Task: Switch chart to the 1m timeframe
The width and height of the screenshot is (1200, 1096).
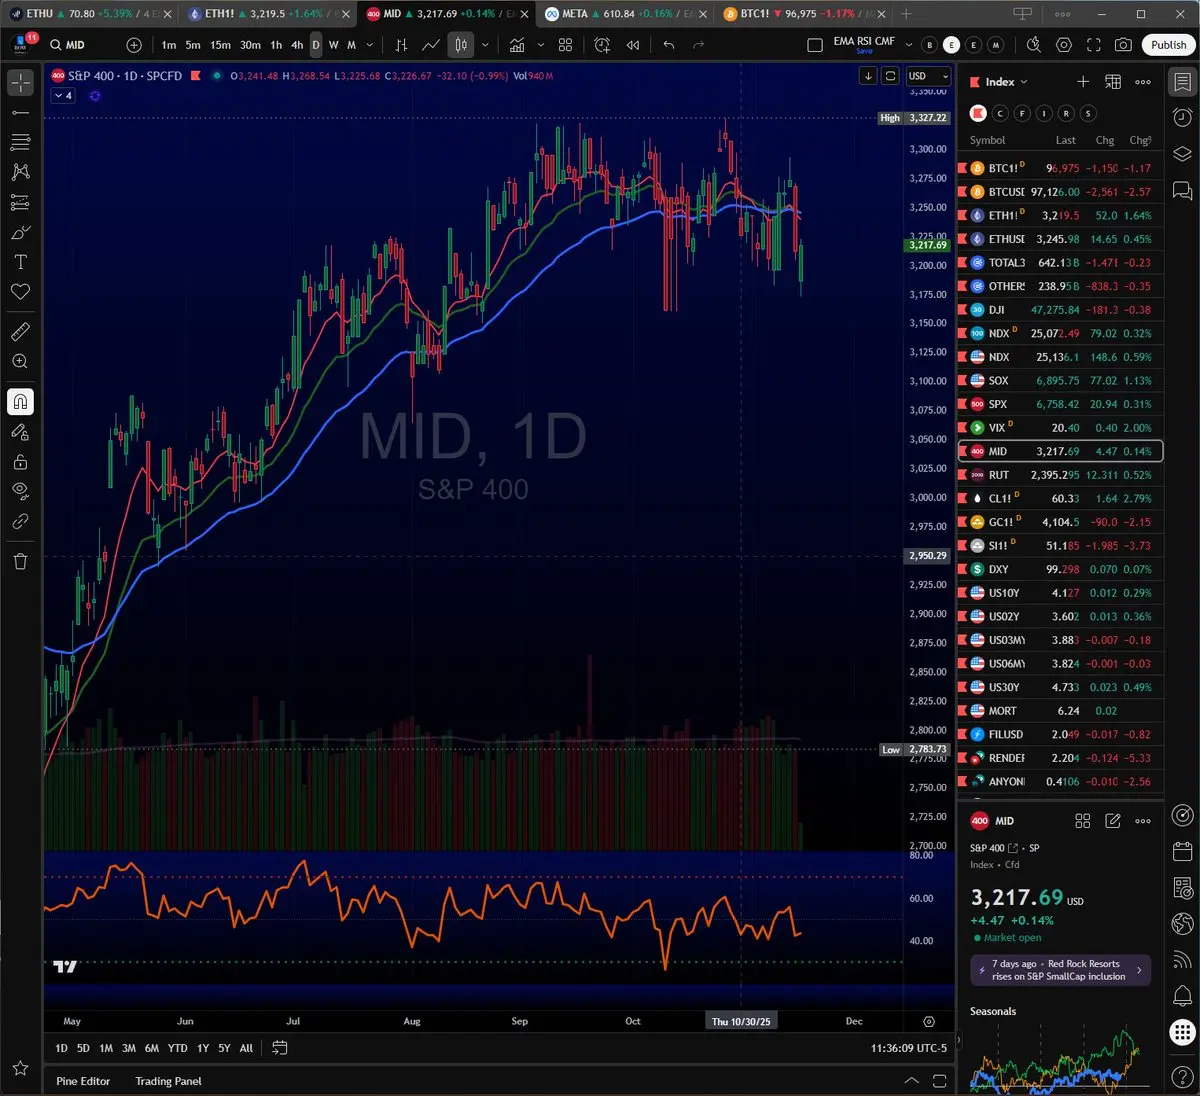Action: click(168, 45)
